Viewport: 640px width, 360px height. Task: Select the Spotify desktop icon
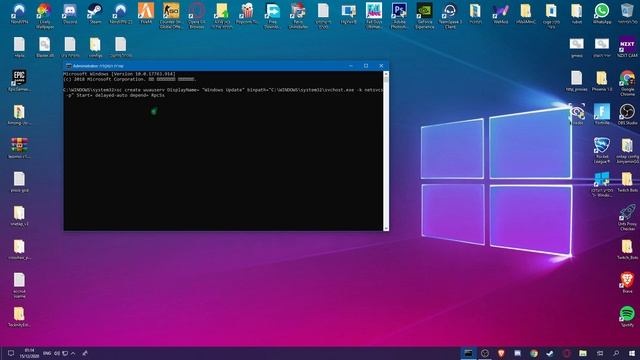(x=627, y=317)
